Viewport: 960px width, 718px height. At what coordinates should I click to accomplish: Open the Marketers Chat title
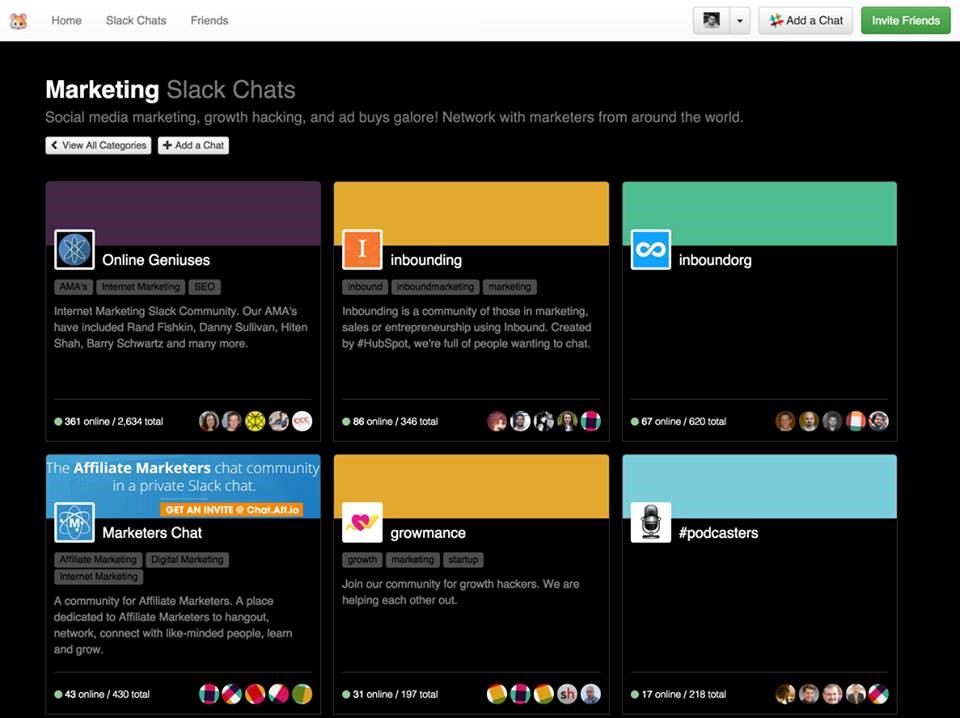(x=152, y=533)
